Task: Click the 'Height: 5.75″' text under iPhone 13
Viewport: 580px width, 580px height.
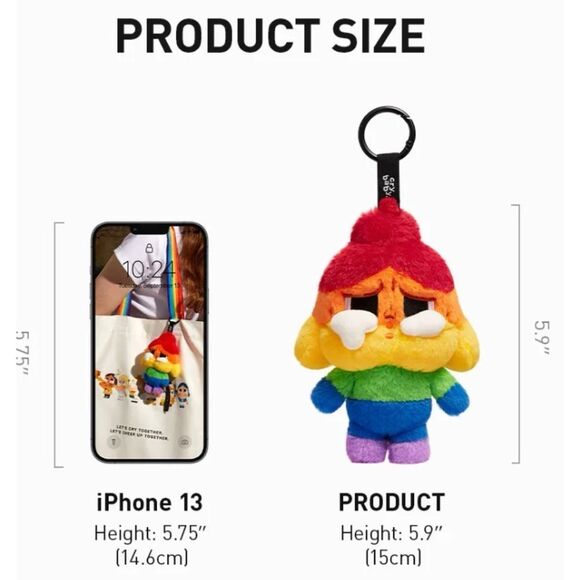Action: pos(150,533)
